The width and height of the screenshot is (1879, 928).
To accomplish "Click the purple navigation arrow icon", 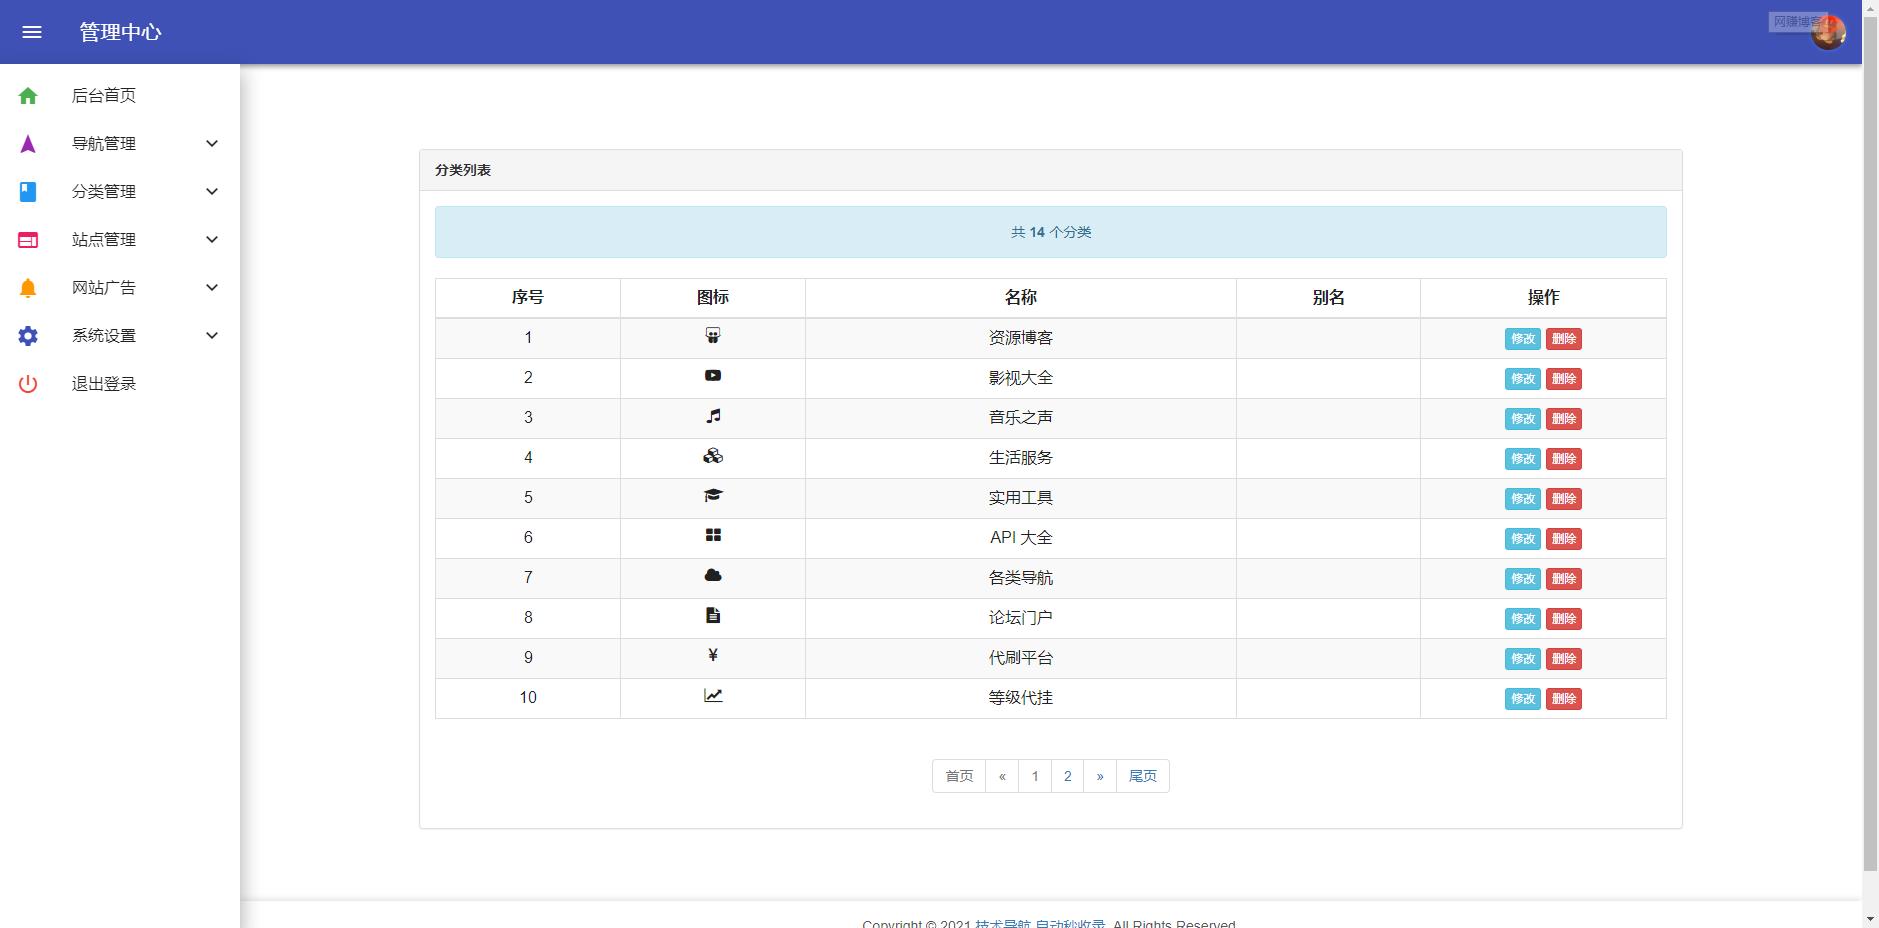I will click(28, 144).
